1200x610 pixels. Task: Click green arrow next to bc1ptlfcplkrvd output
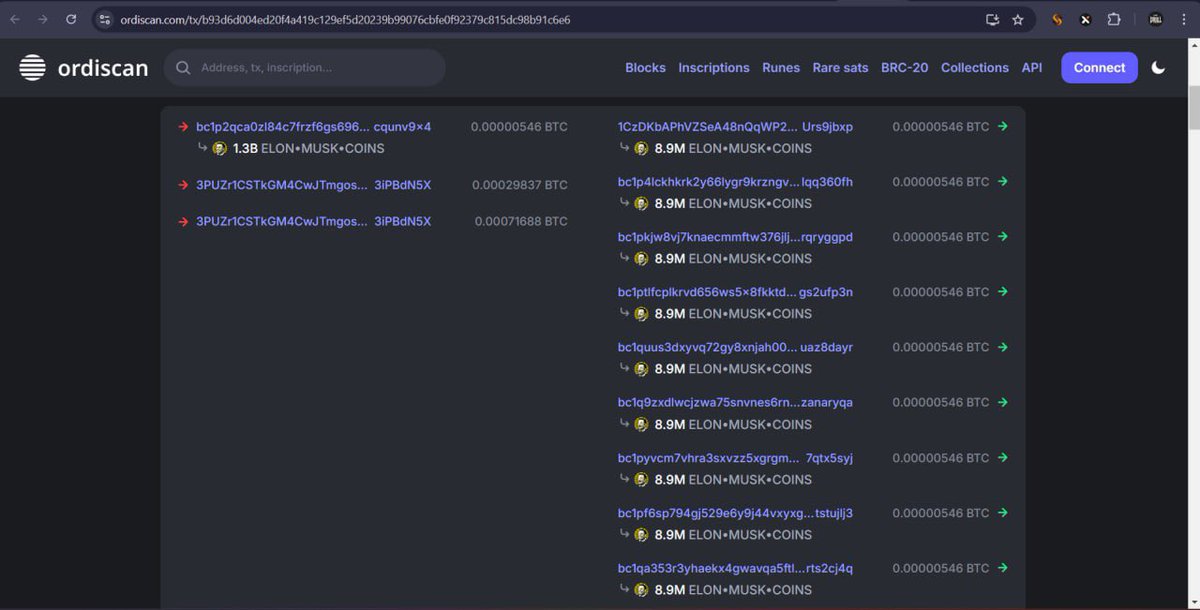(1003, 292)
